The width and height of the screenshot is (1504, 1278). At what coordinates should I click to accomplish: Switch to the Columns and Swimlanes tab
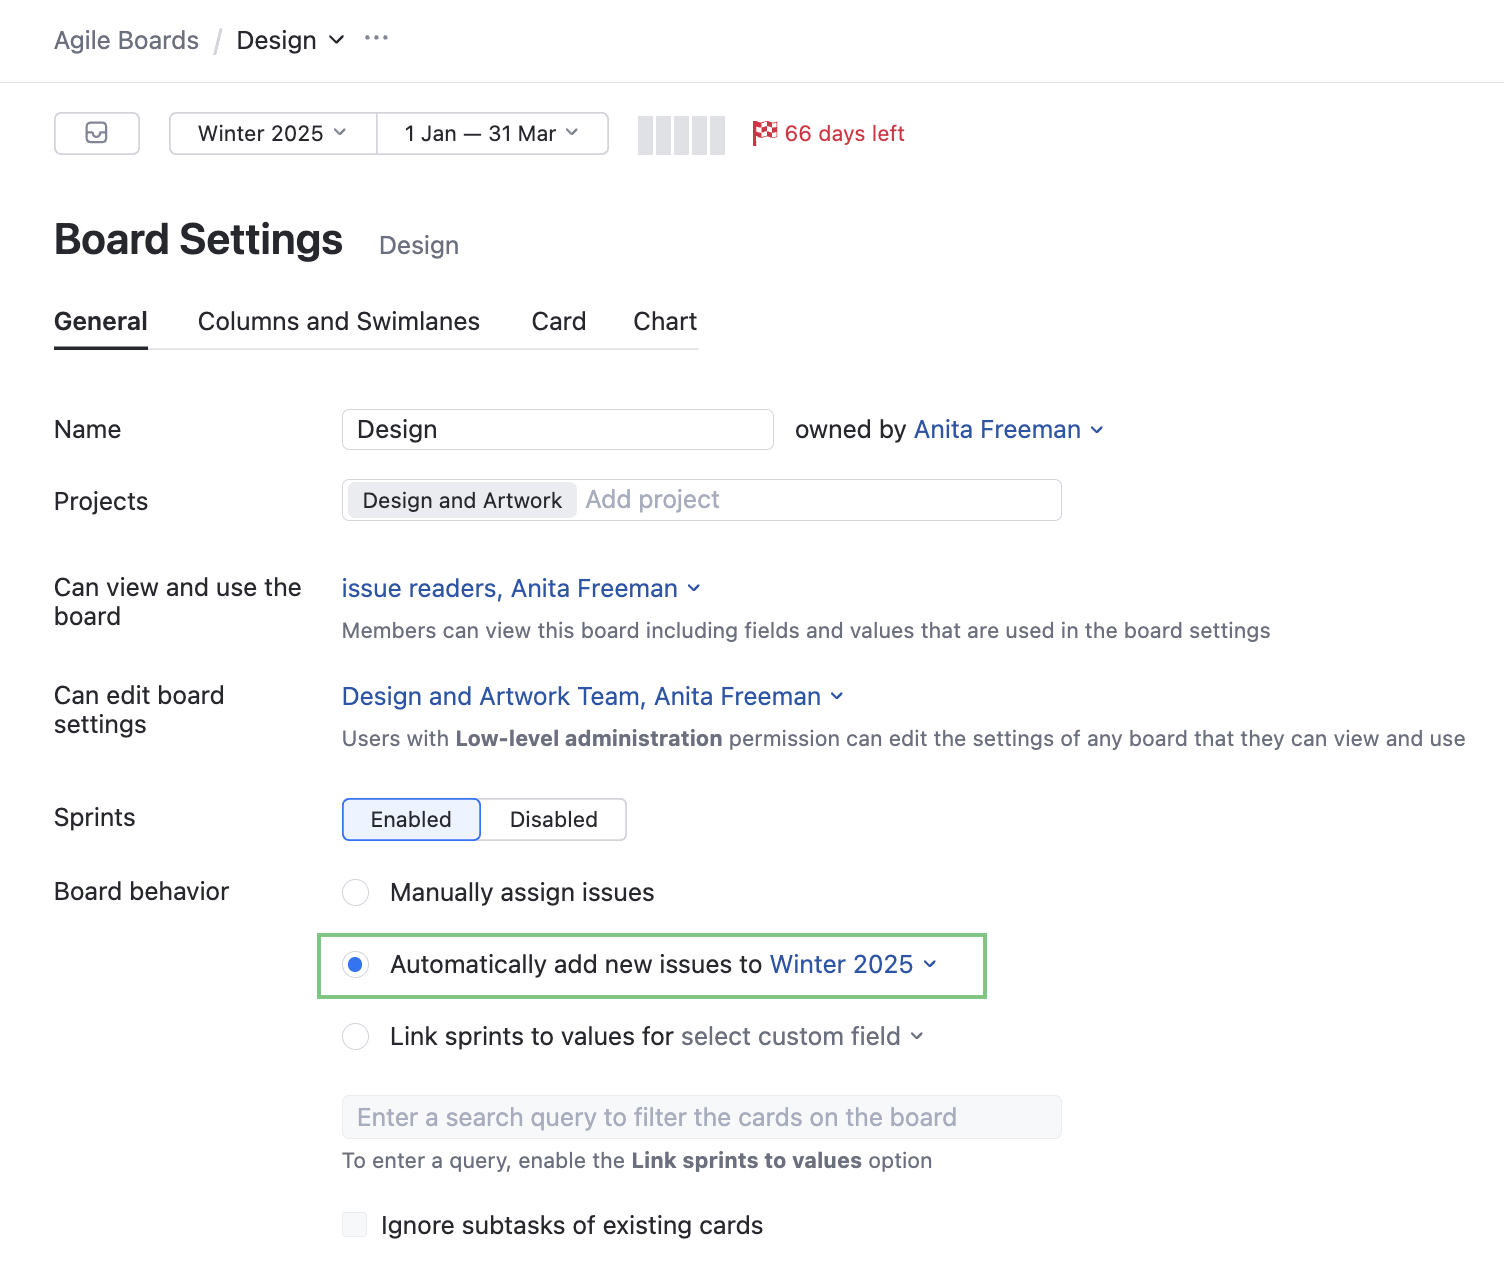(x=338, y=321)
